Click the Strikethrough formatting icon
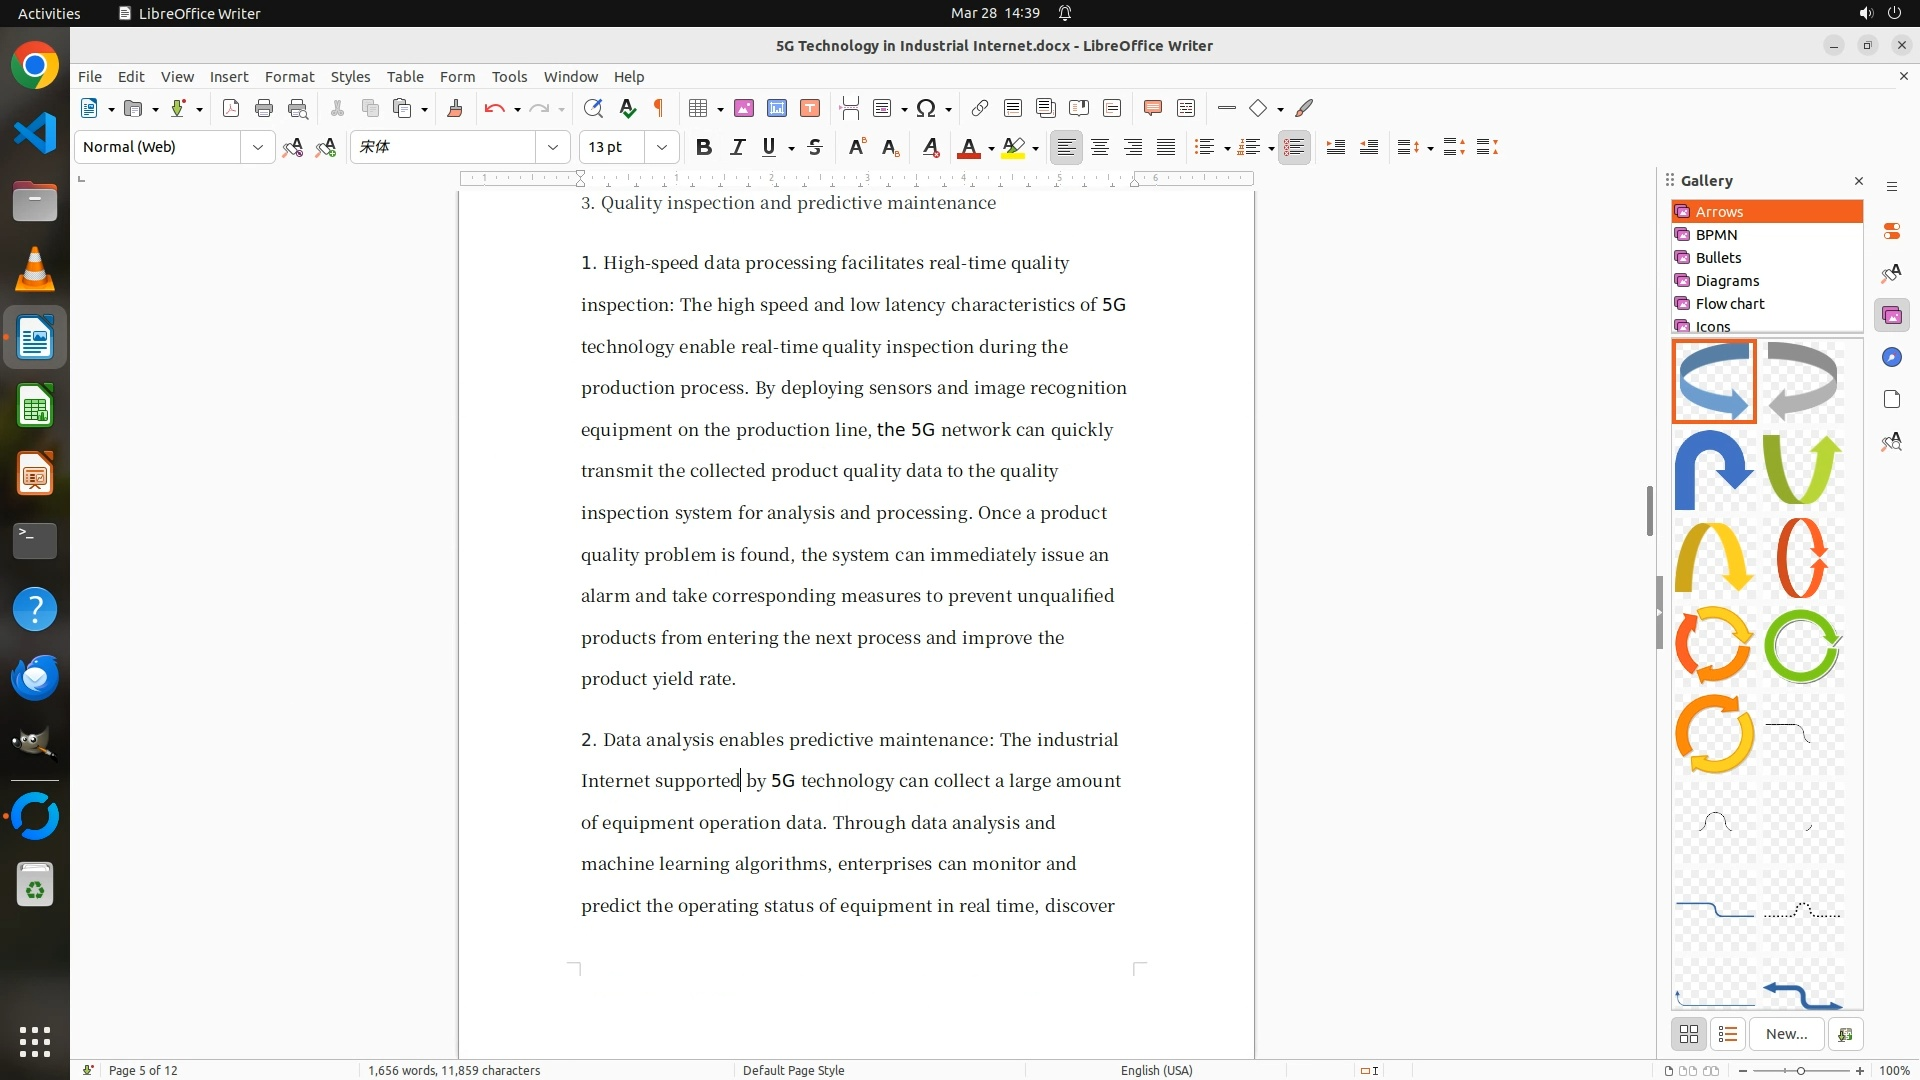Image resolution: width=1920 pixels, height=1080 pixels. [x=815, y=147]
